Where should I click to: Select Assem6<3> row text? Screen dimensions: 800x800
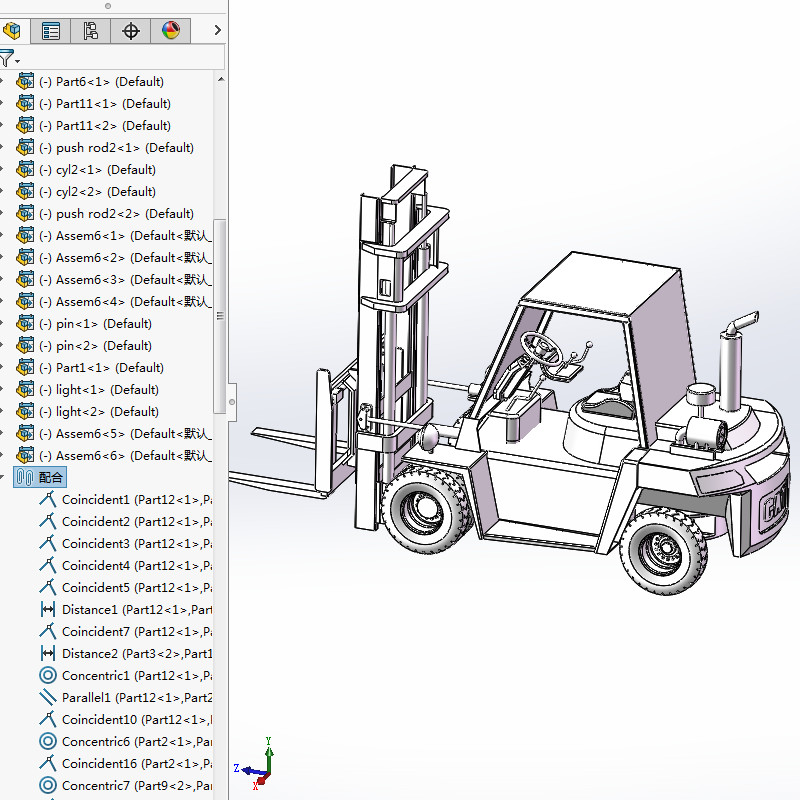126,280
